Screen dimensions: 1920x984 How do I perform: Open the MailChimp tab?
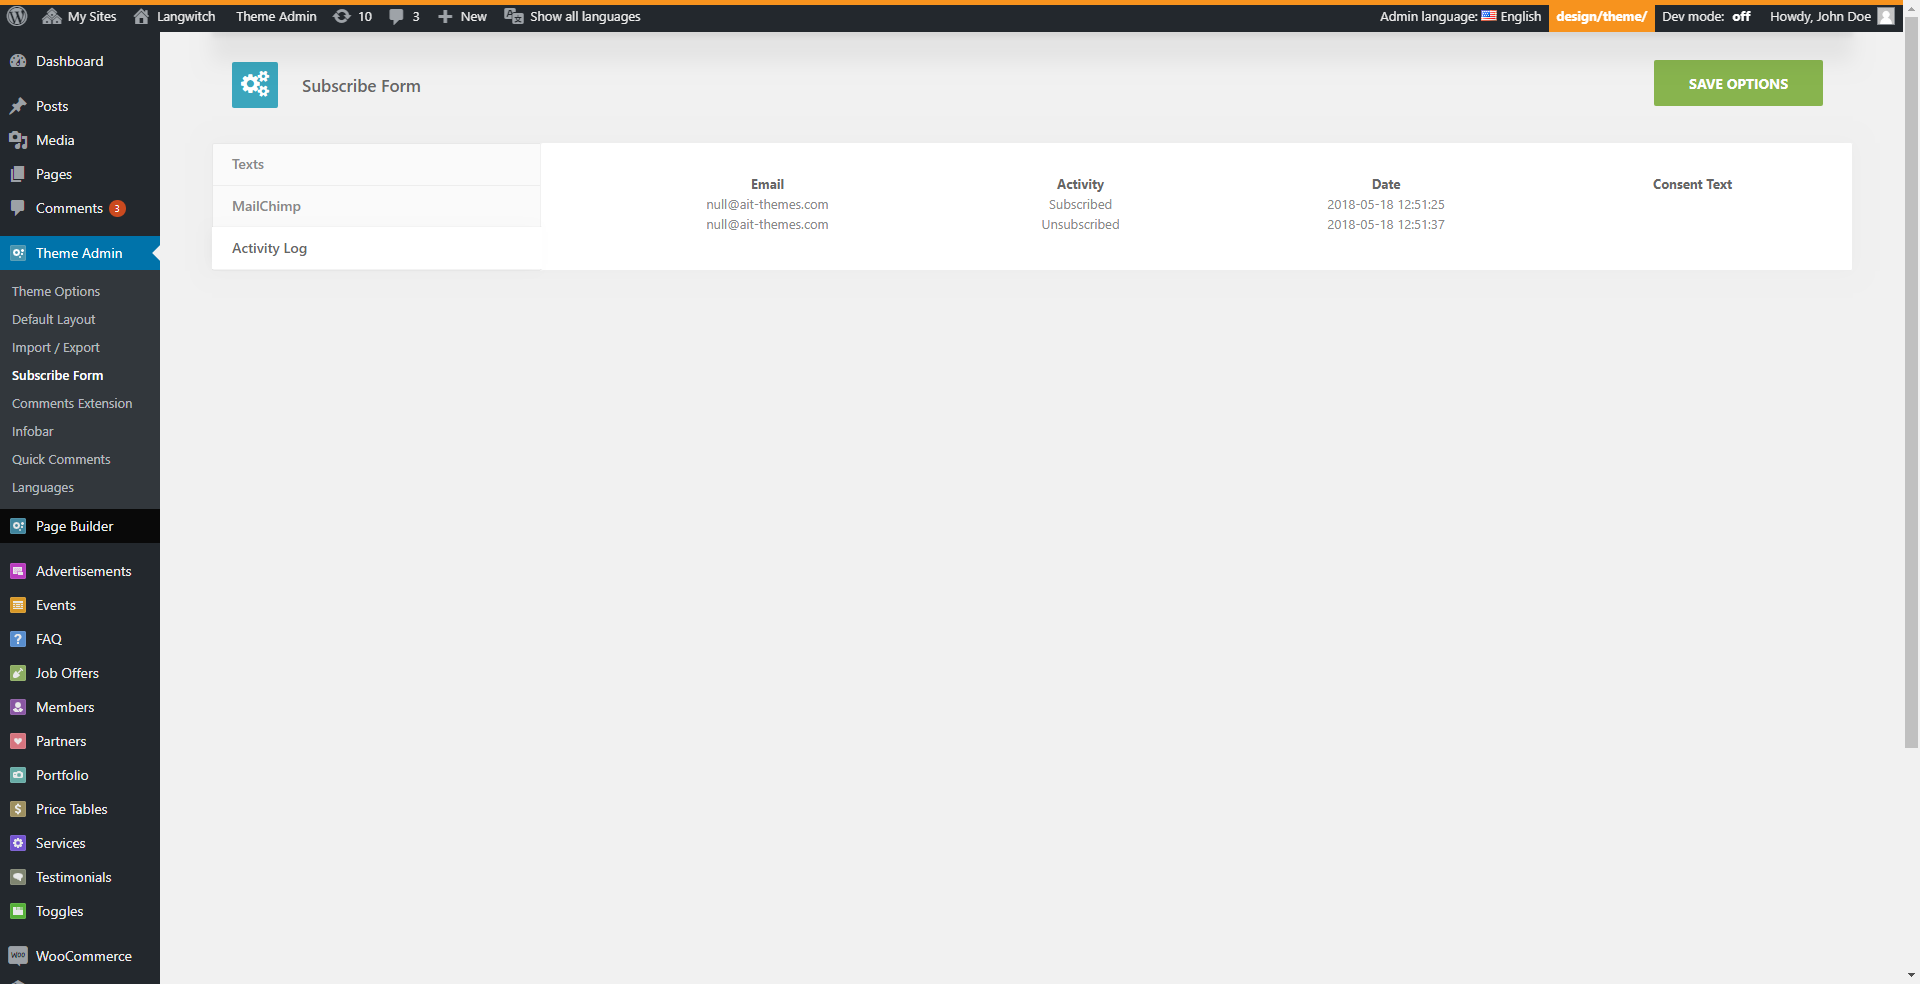pos(376,206)
